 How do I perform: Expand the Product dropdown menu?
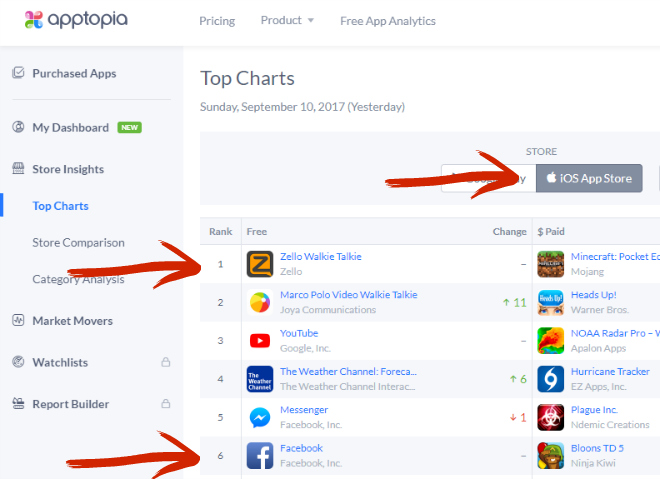coord(287,20)
